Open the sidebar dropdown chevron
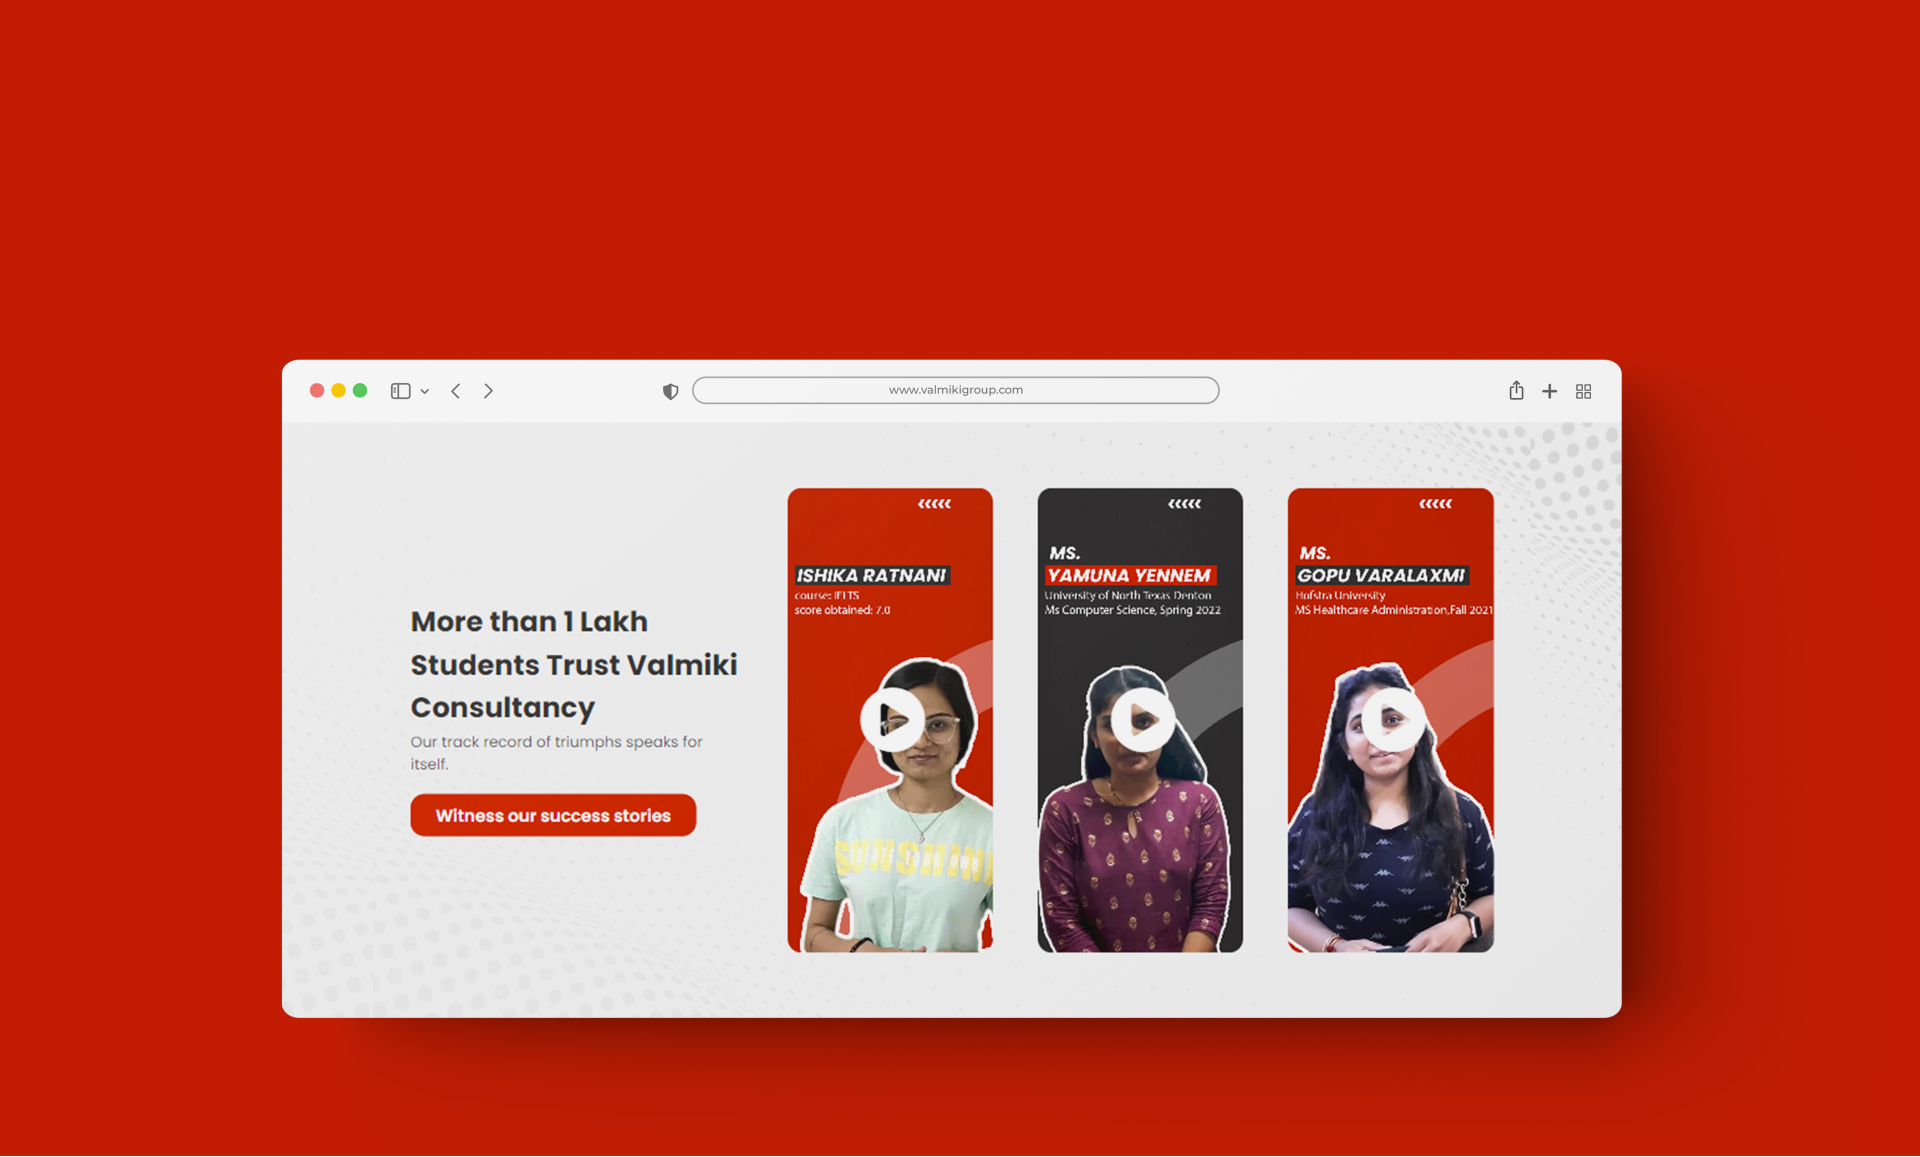 425,392
